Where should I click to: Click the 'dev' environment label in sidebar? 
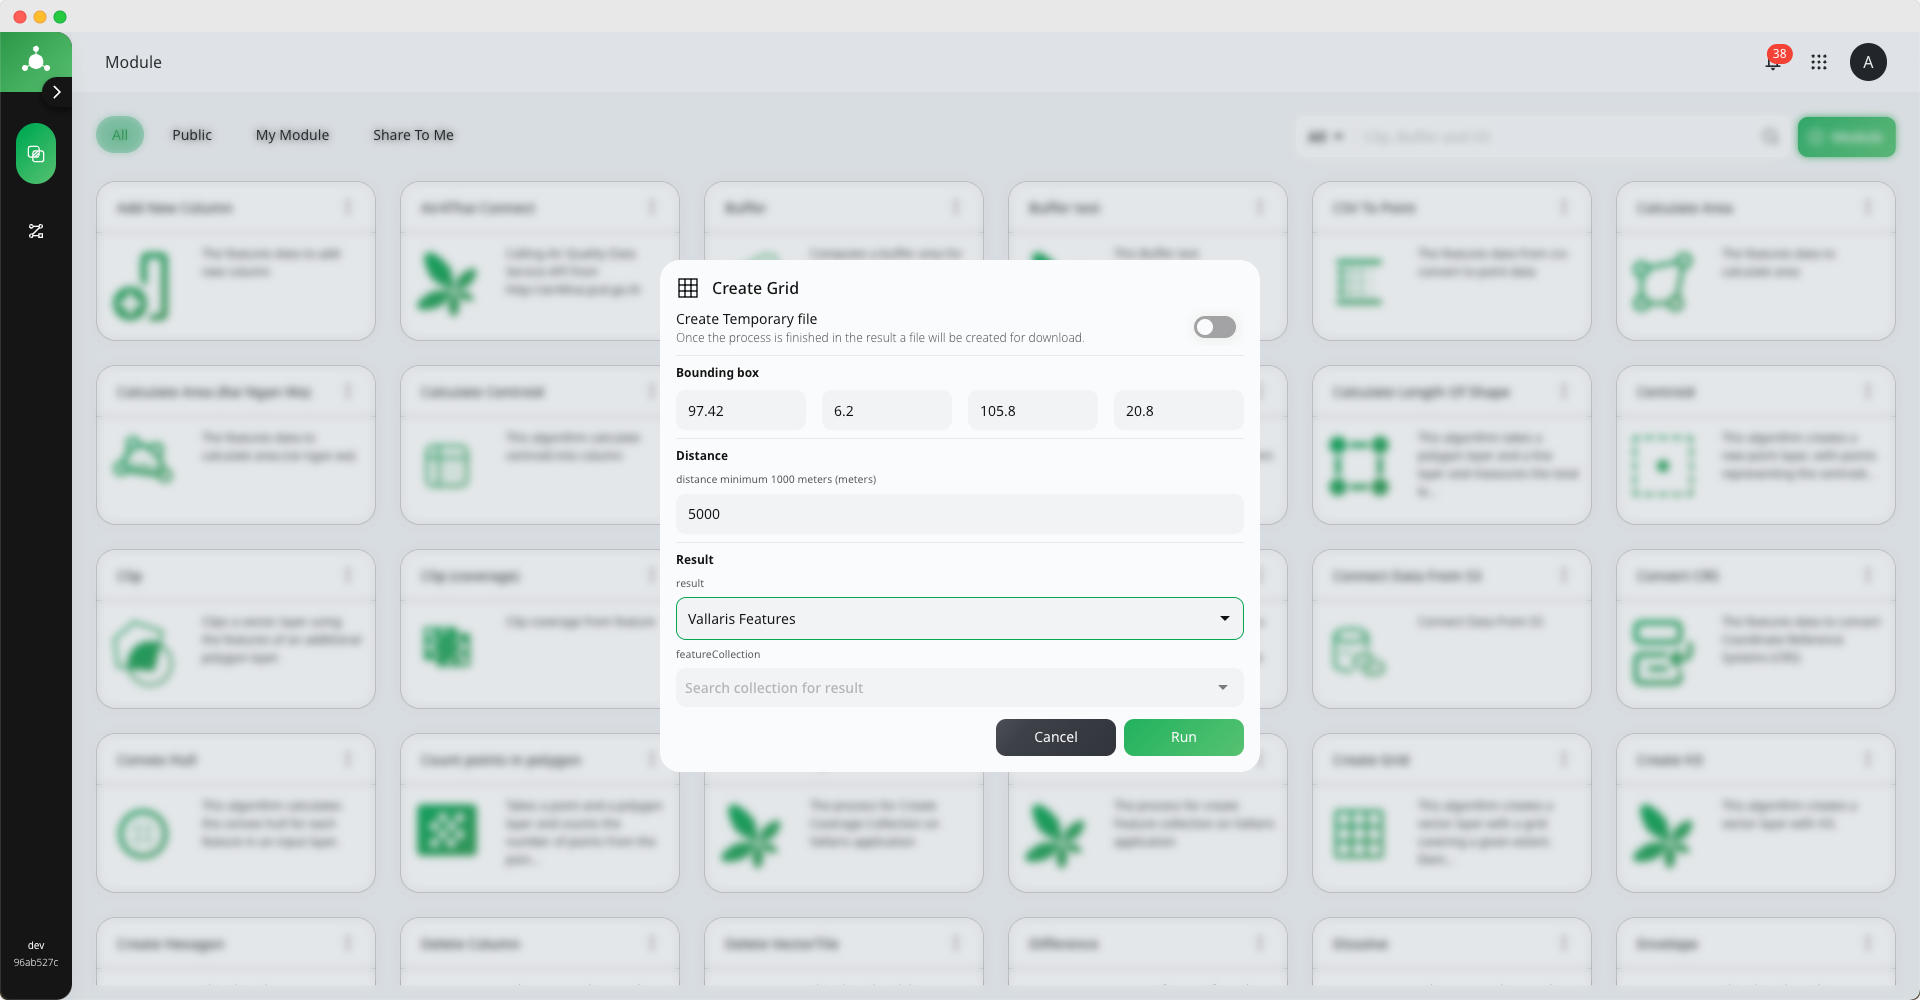[x=36, y=945]
